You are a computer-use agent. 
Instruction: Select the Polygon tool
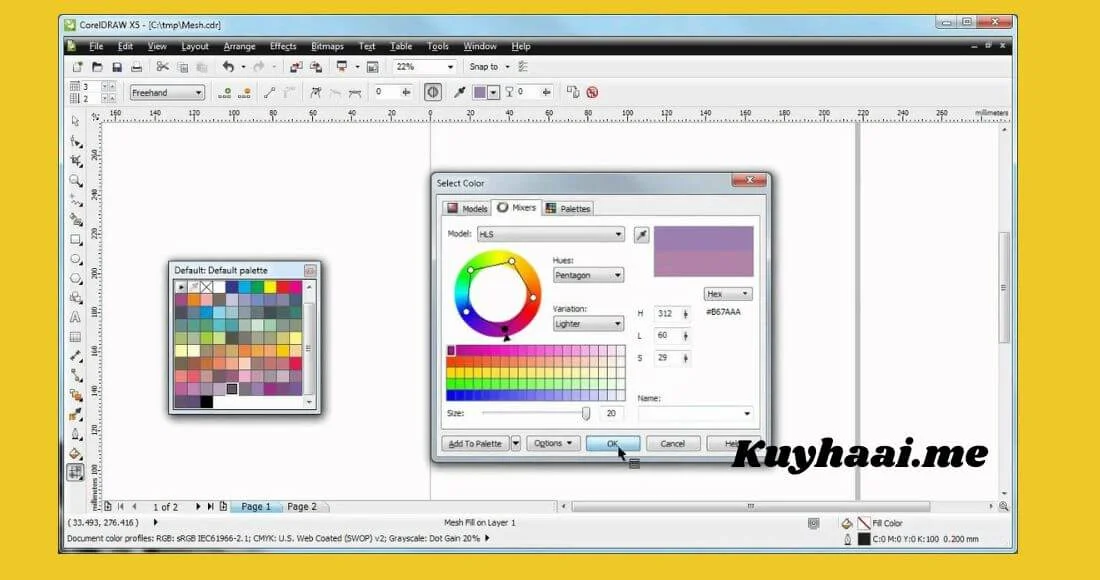(76, 278)
